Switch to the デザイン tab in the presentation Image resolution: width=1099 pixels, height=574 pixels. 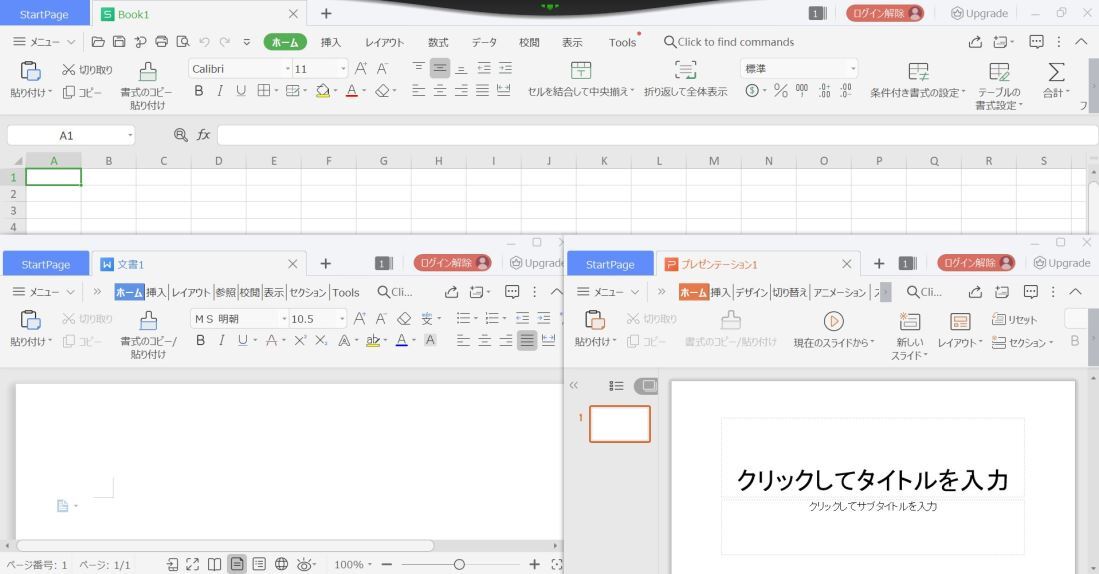[749, 292]
